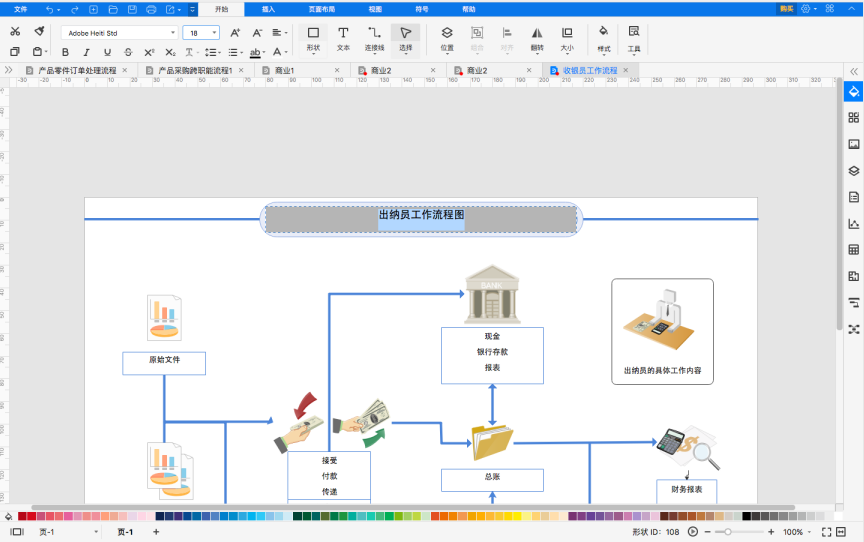Open the Position layering tool
Image resolution: width=864 pixels, height=542 pixels.
coord(447,40)
